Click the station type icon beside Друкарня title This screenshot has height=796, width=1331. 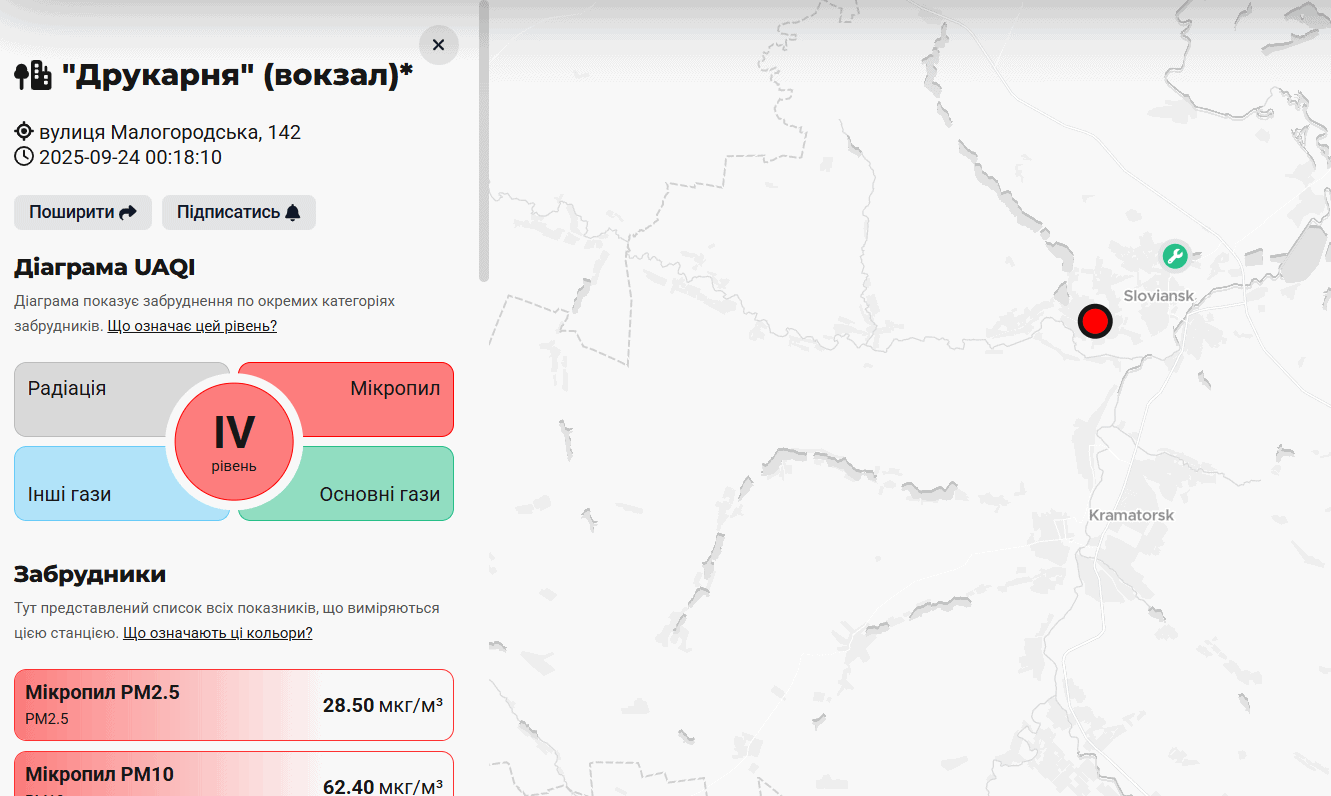click(33, 76)
